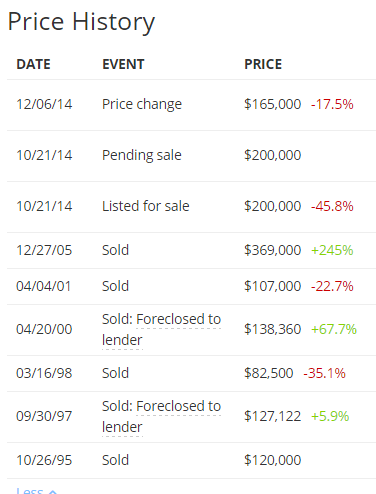Click the 04/04/01 date cell

click(x=44, y=286)
